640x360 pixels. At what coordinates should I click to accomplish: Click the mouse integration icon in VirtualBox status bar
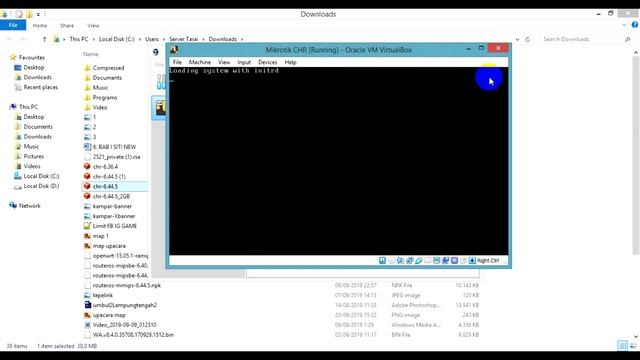point(463,260)
